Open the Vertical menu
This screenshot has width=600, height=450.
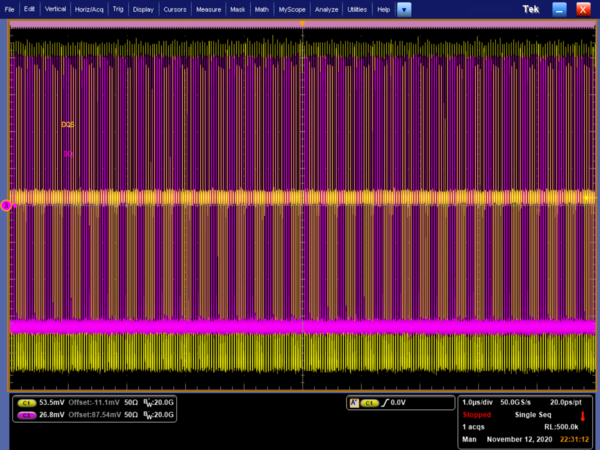(x=55, y=9)
